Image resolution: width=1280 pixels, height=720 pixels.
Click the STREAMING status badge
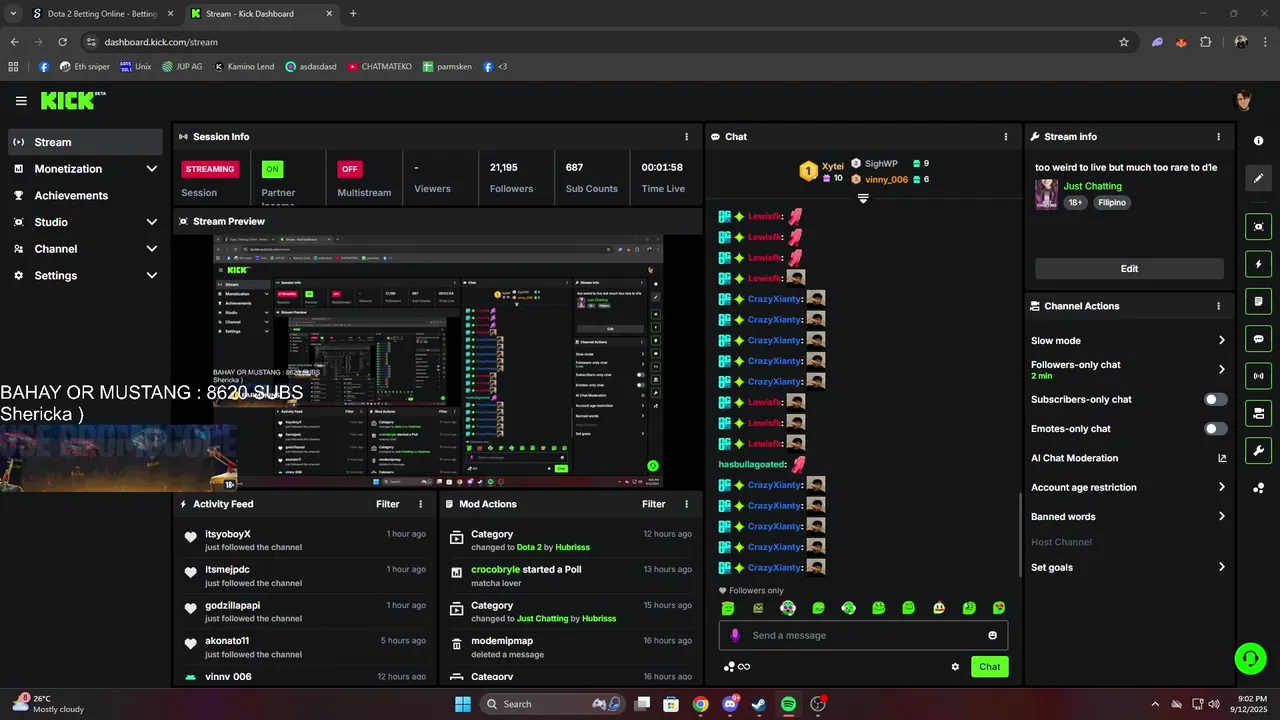pyautogui.click(x=210, y=169)
